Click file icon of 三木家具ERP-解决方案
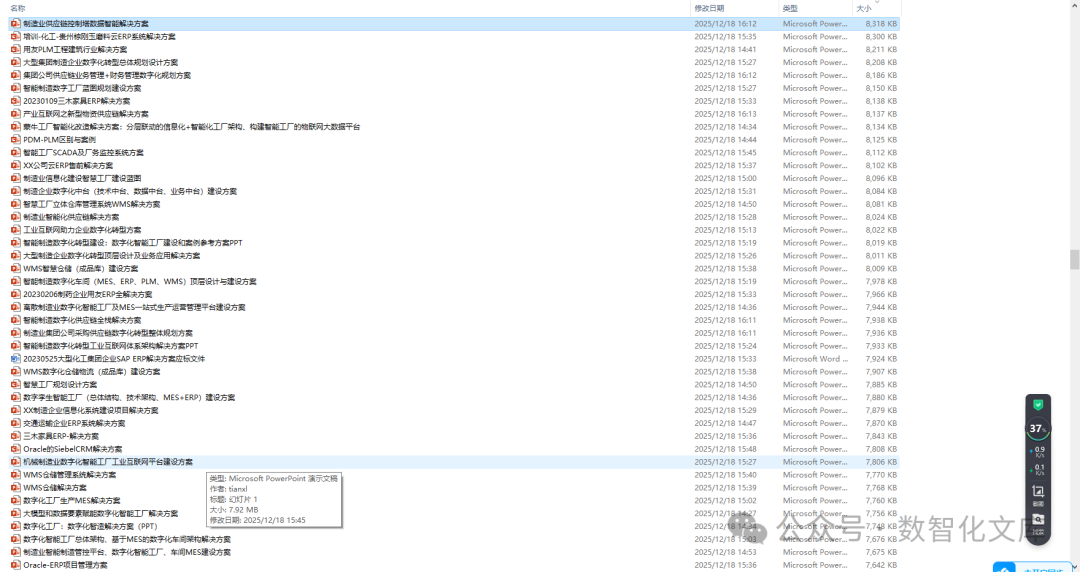The height and width of the screenshot is (572, 1080). 16,436
